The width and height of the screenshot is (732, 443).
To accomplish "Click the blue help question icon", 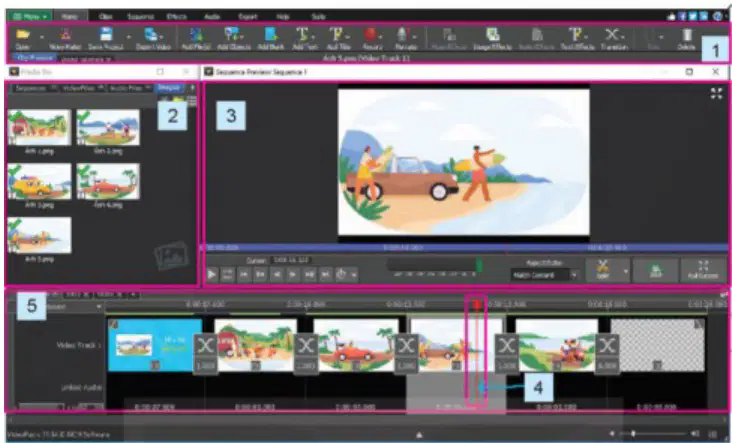I will tap(718, 16).
